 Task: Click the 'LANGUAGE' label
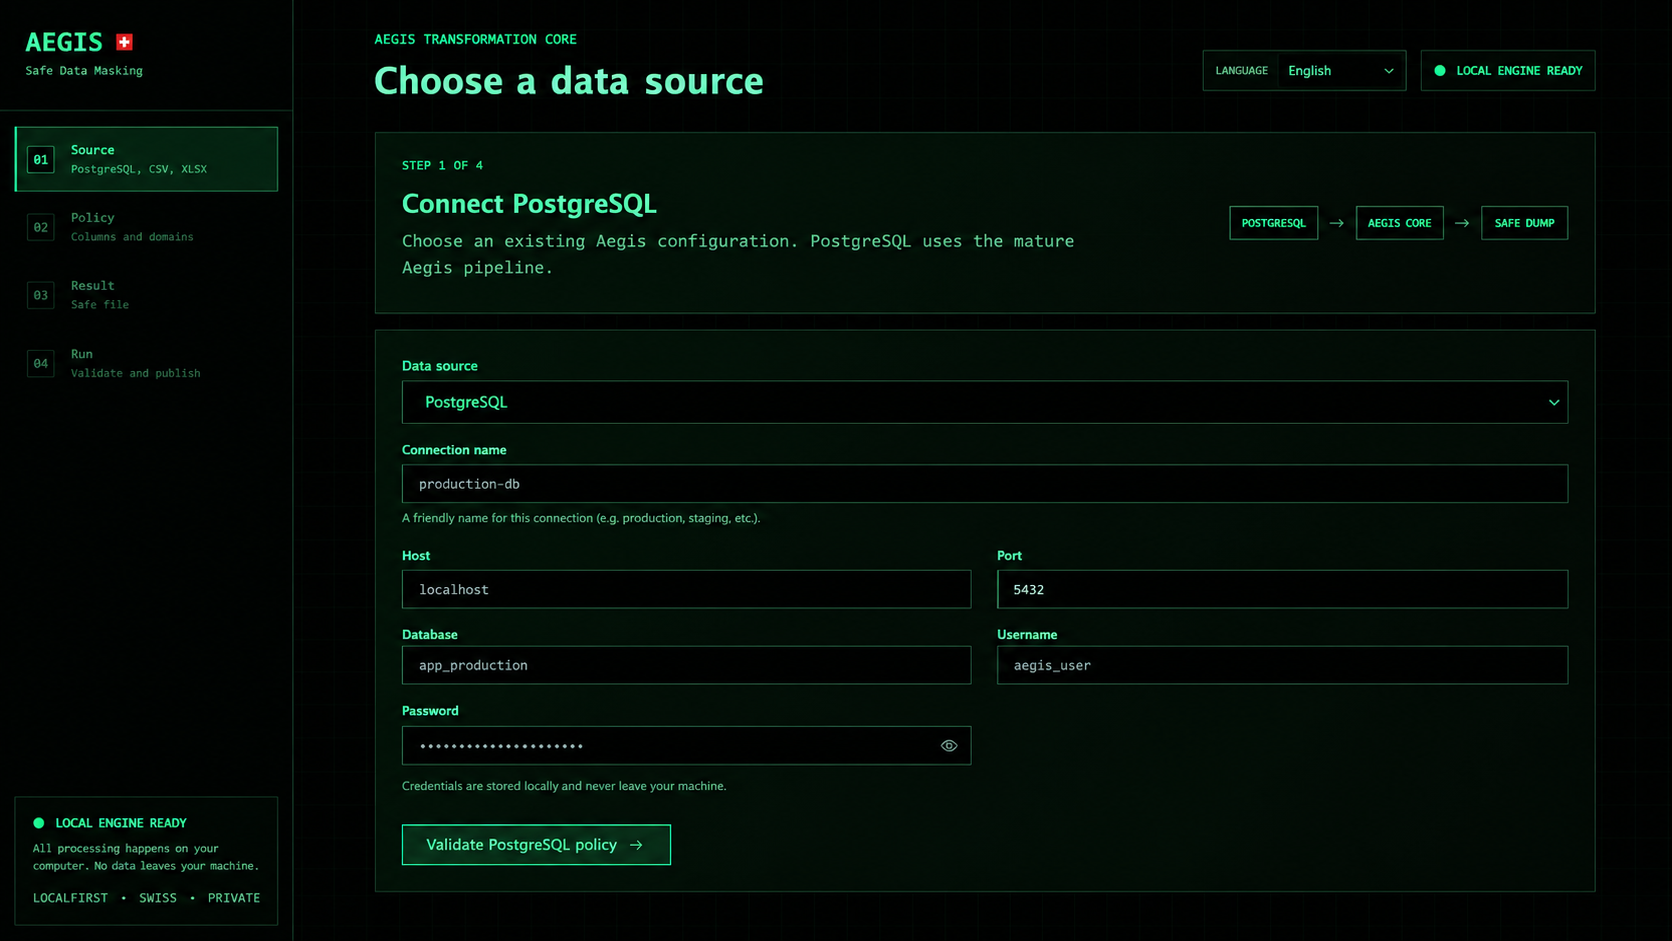(x=1241, y=71)
